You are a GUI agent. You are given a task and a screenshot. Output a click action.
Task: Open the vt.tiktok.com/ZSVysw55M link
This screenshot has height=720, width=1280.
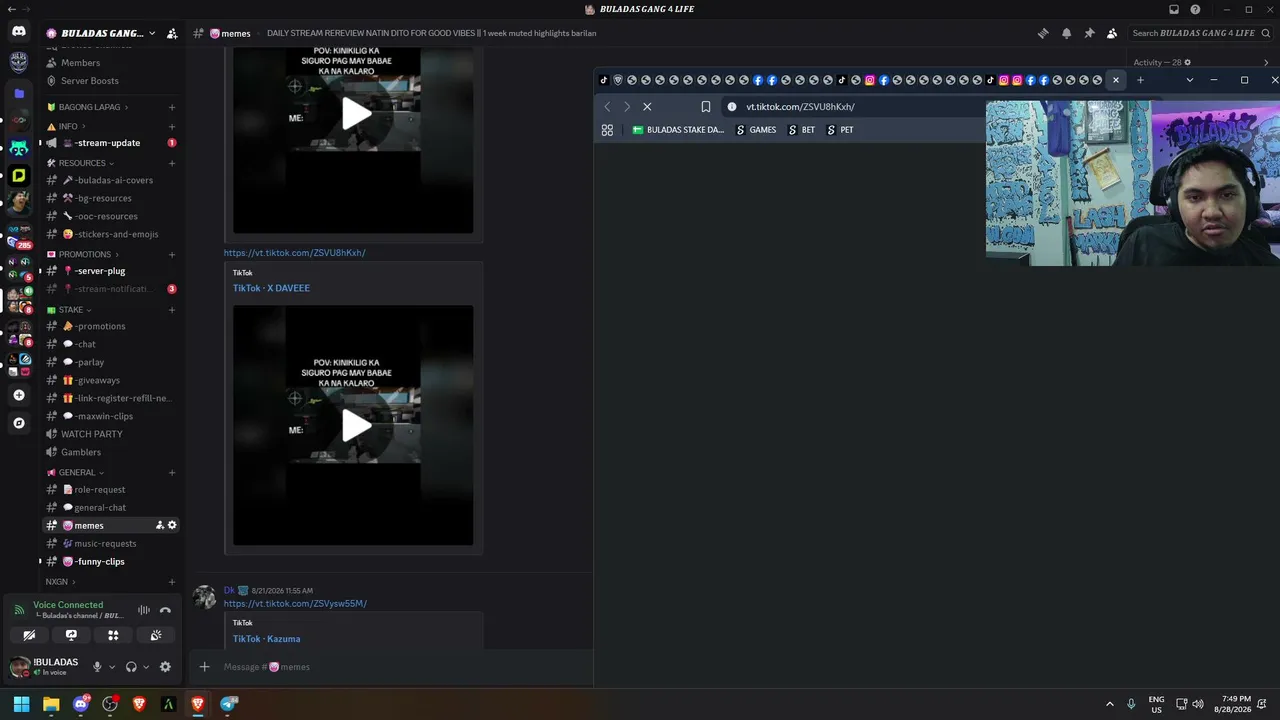[295, 604]
